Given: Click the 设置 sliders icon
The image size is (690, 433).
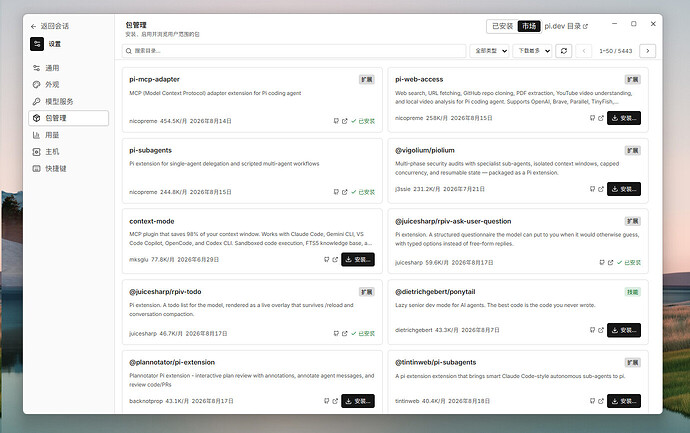Looking at the screenshot, I should pyautogui.click(x=37, y=44).
